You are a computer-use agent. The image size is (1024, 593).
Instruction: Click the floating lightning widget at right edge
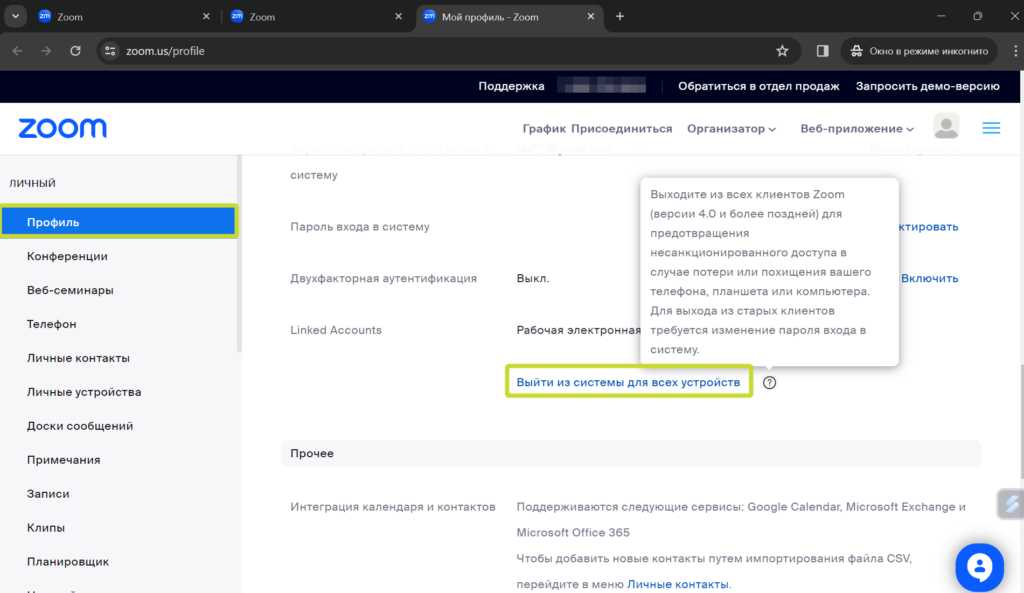[1010, 504]
